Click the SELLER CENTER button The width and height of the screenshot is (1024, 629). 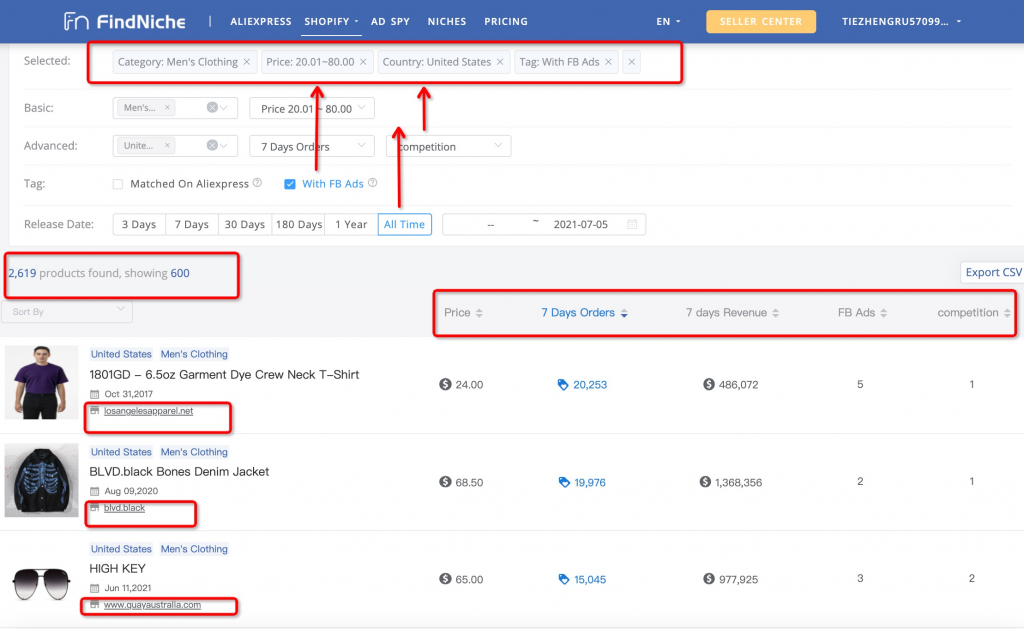pyautogui.click(x=761, y=22)
